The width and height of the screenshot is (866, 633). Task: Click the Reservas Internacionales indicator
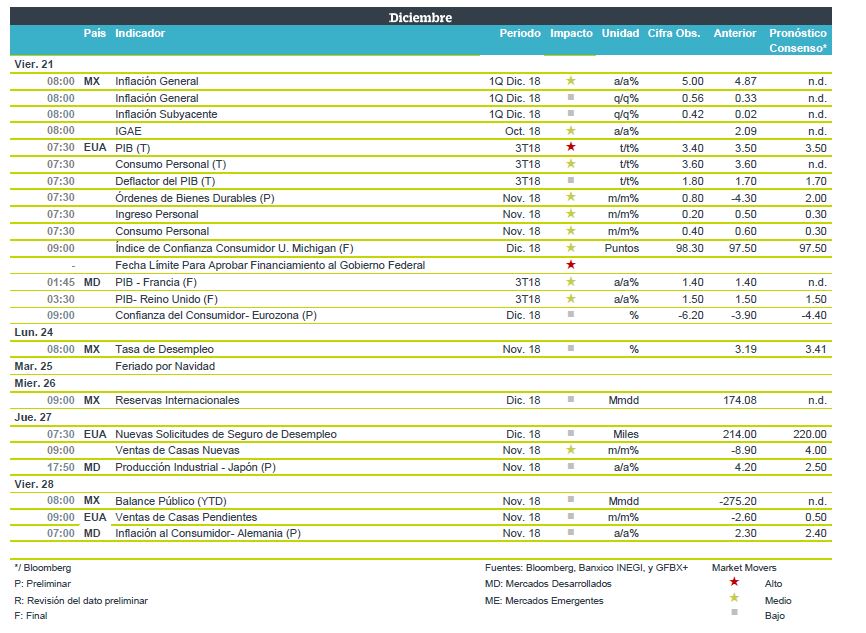[x=177, y=400]
